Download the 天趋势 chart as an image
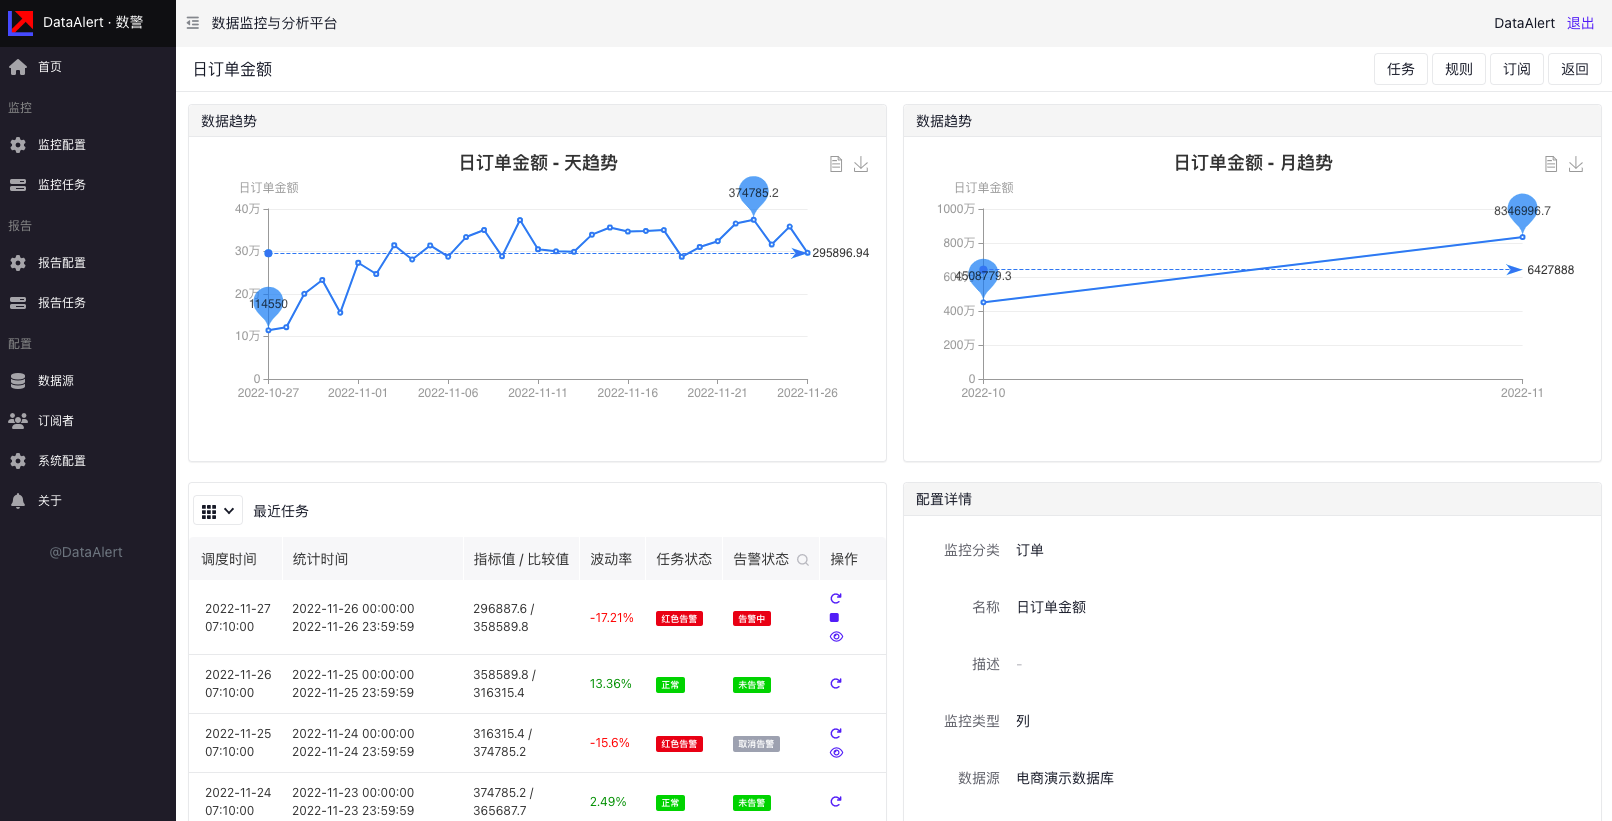1612x821 pixels. 861,164
